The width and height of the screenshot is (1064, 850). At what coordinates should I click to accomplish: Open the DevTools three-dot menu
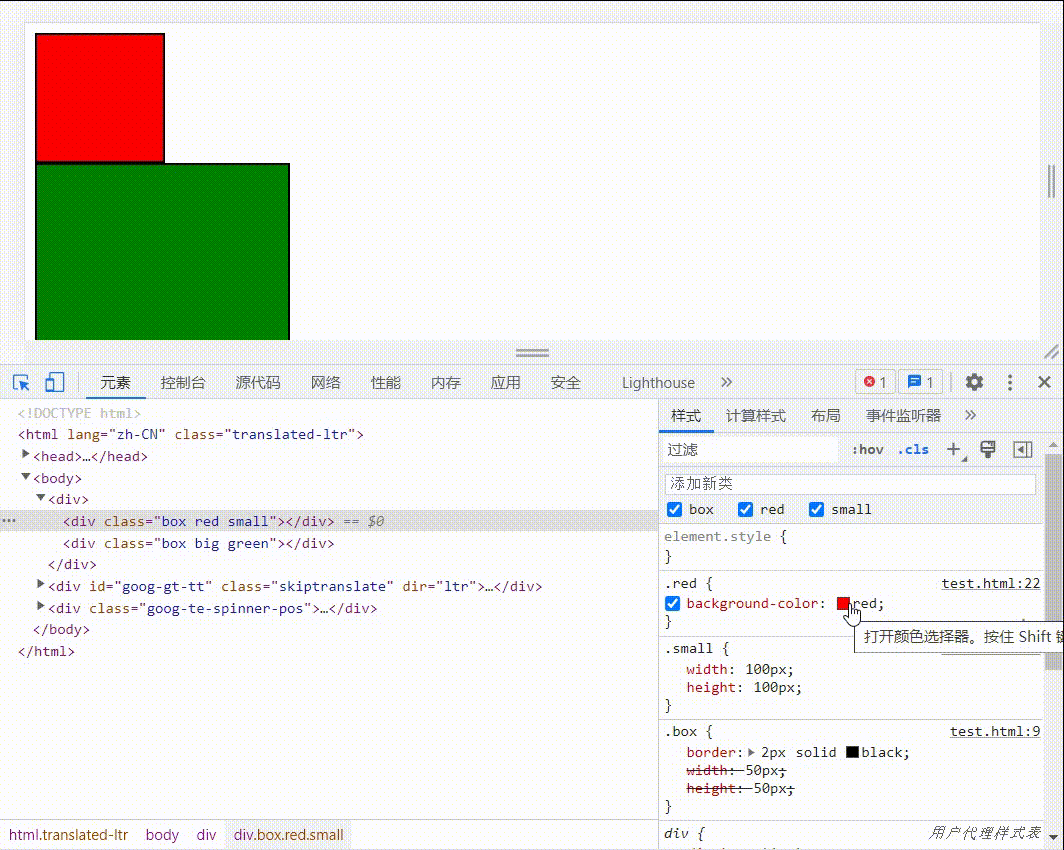pos(1010,383)
